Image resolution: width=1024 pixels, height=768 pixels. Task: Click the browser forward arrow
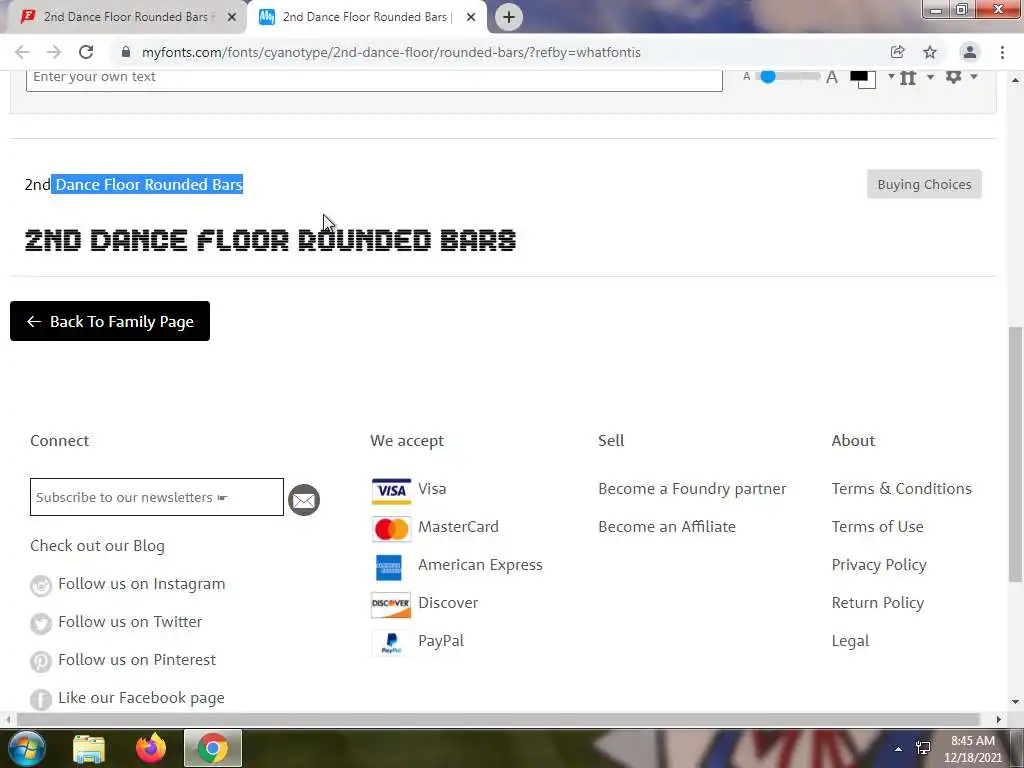(54, 52)
